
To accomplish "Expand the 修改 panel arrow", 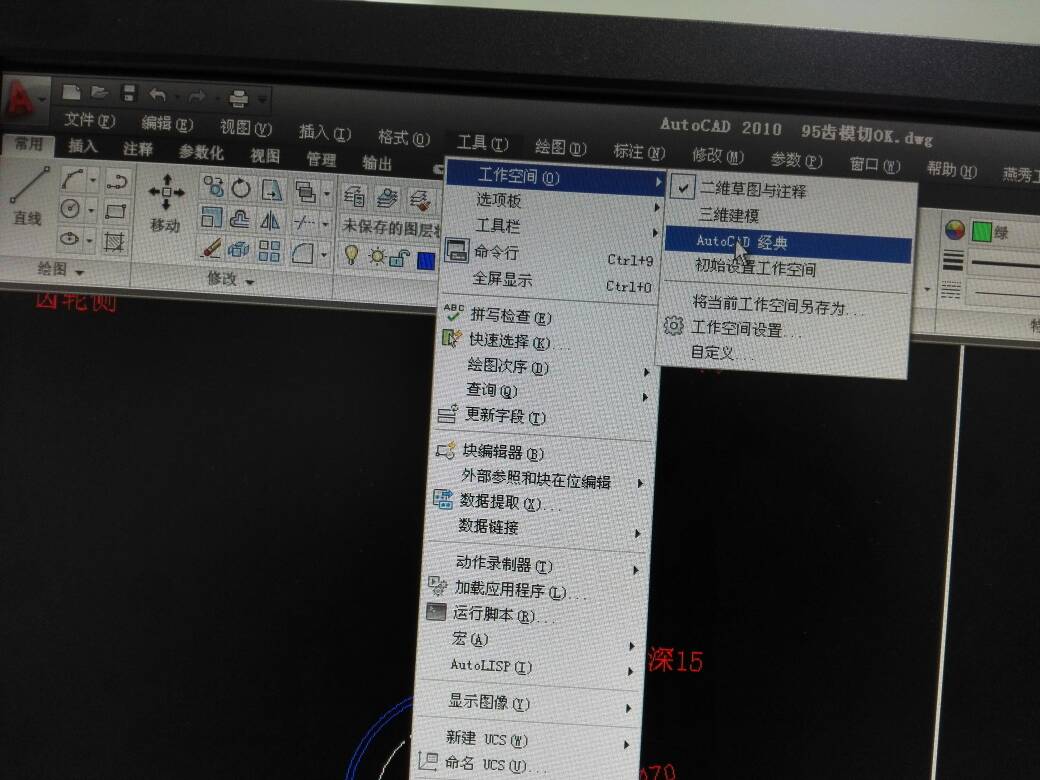I will [x=250, y=282].
